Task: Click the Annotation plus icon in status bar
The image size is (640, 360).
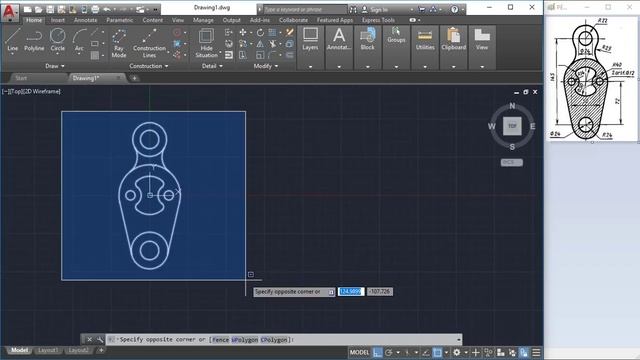Action: tap(476, 352)
